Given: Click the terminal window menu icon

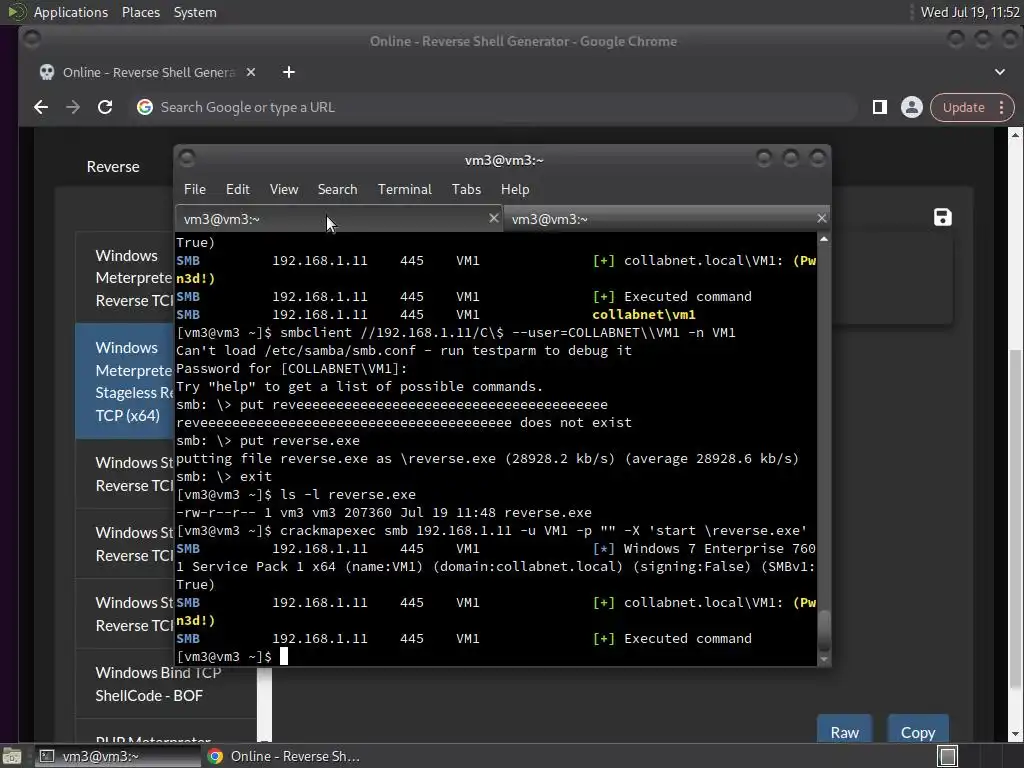Looking at the screenshot, I should 187,158.
